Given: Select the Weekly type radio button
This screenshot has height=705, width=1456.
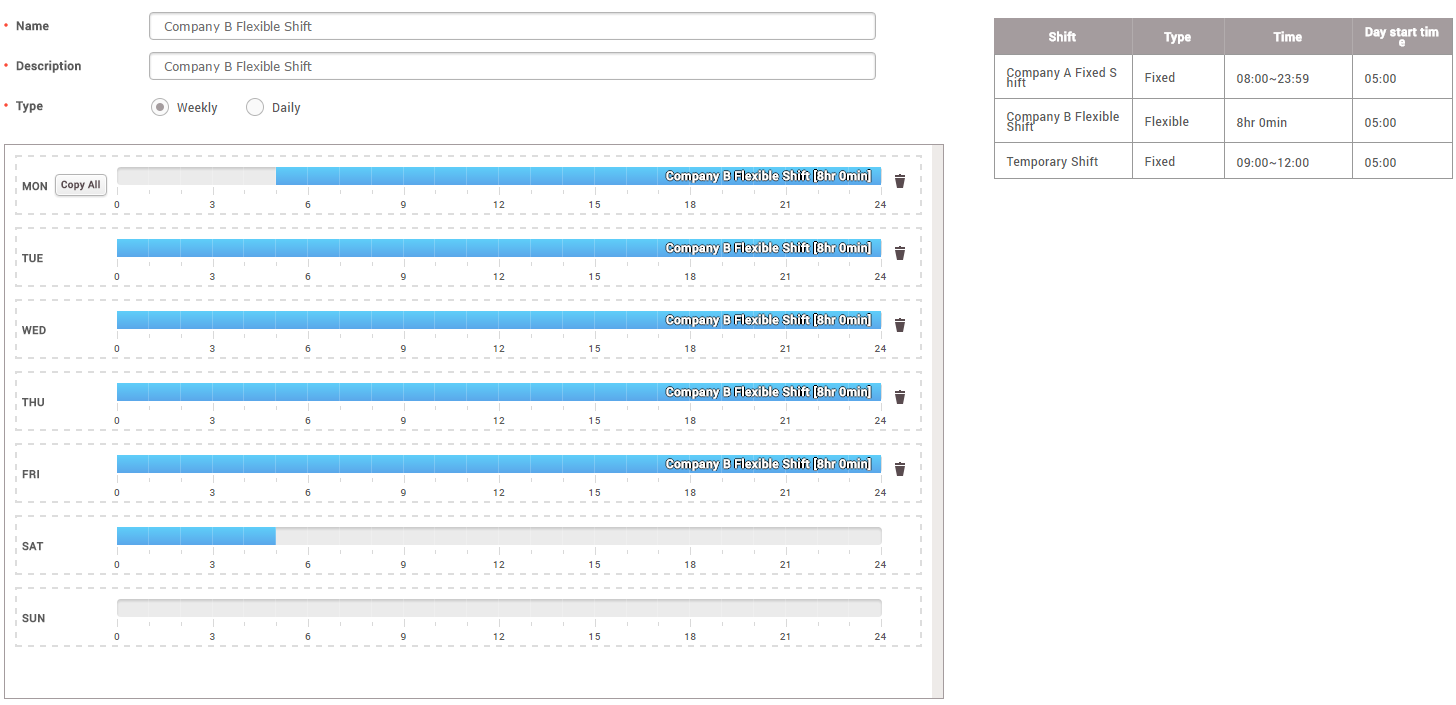Looking at the screenshot, I should coord(160,107).
